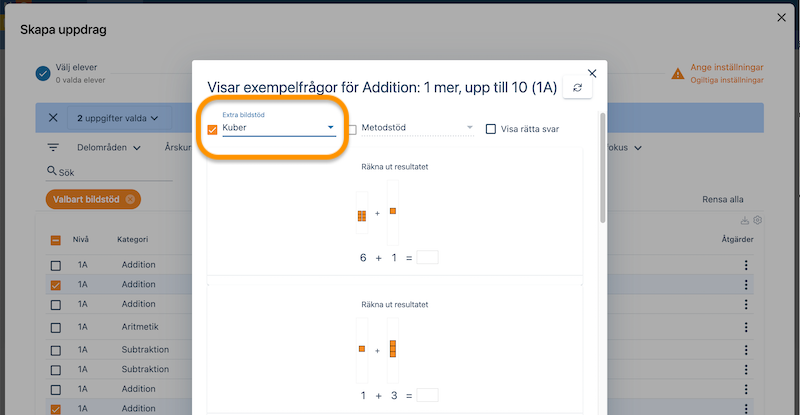Enable the Metodstöd checkbox

click(x=354, y=129)
